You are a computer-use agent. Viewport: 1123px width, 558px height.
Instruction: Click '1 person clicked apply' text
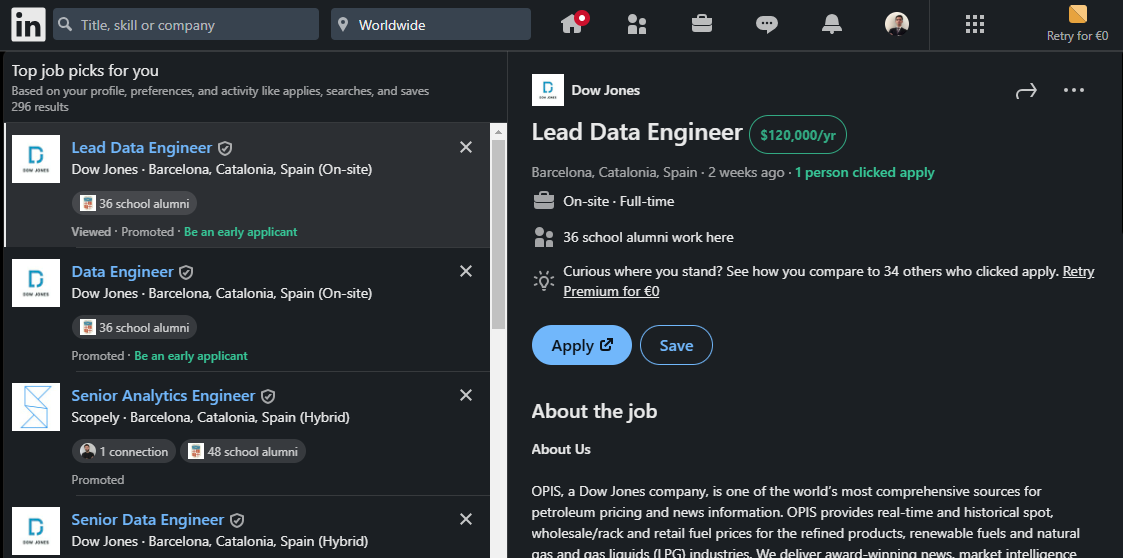[x=864, y=172]
